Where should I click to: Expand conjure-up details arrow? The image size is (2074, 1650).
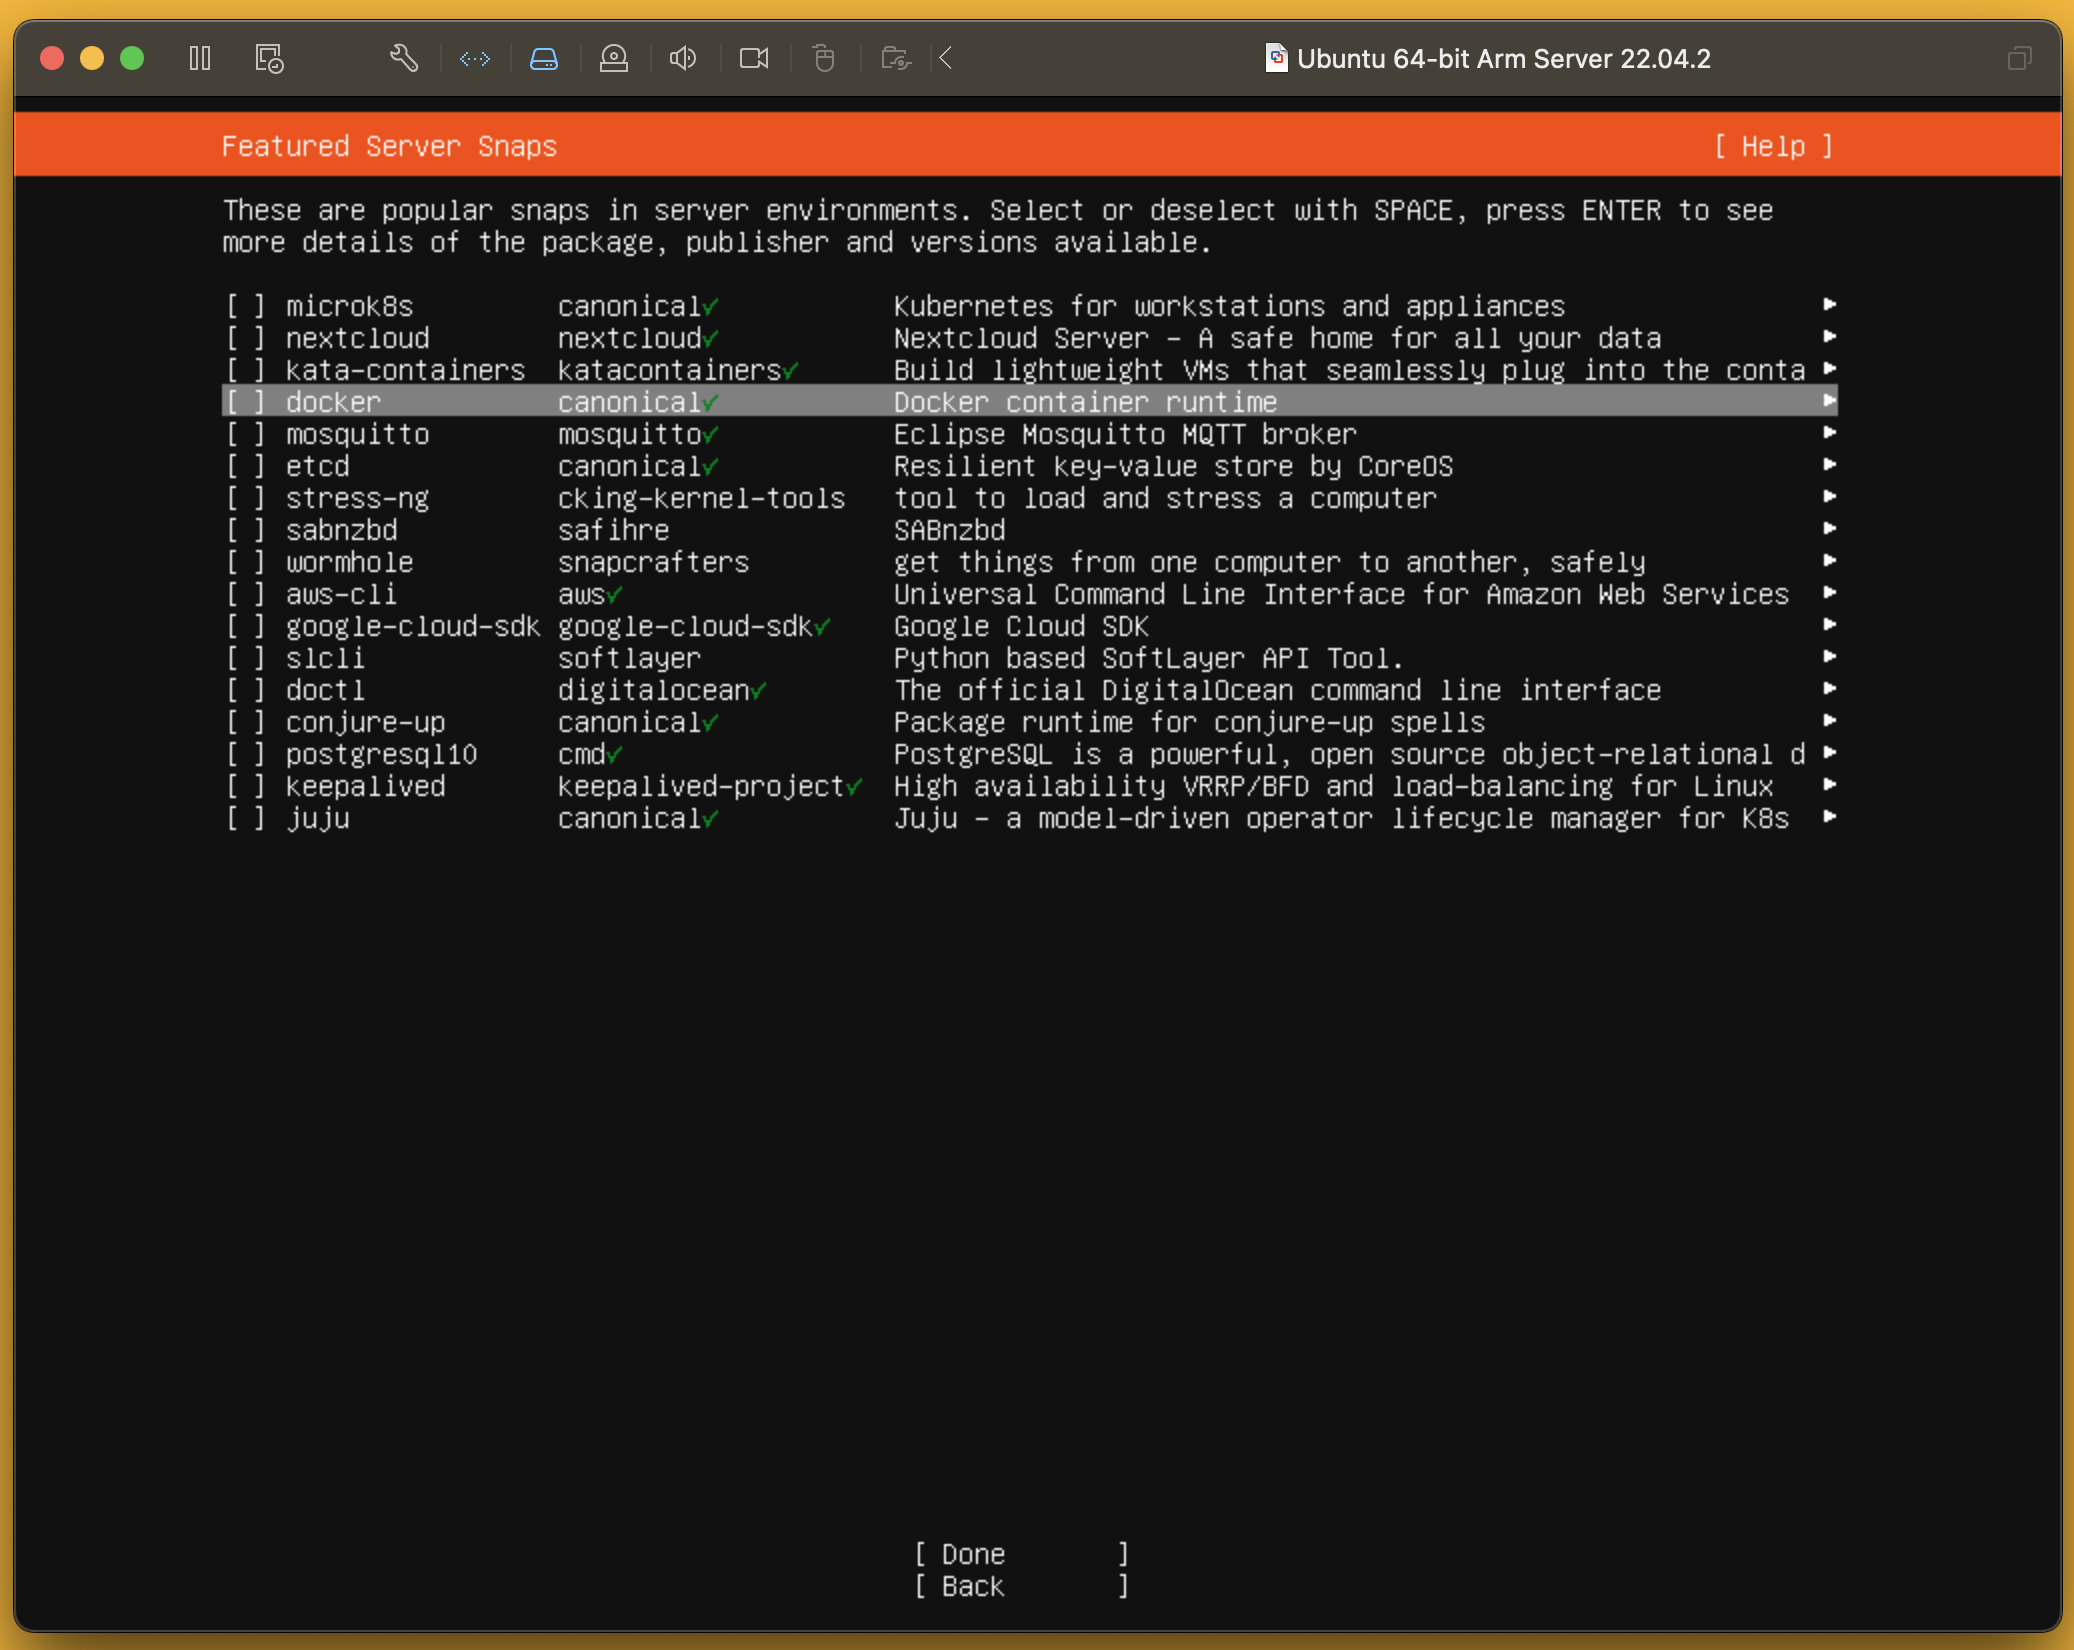[x=1829, y=720]
